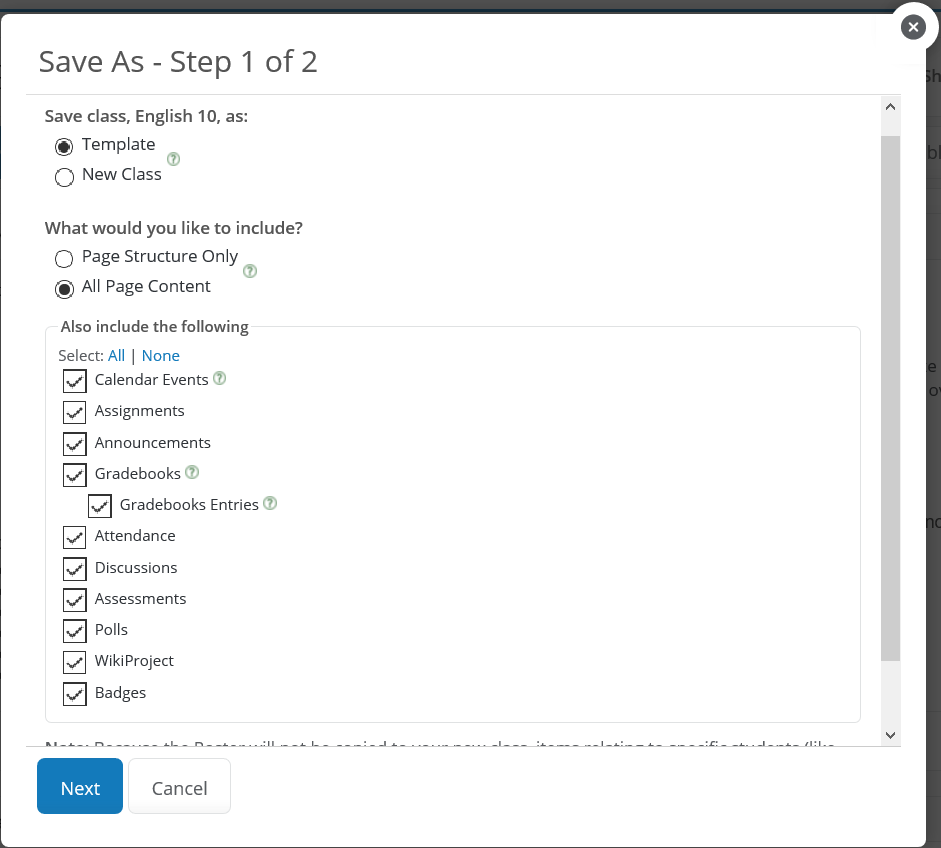Choose Page Structure Only option
Viewport: 941px width, 848px height.
(x=64, y=259)
